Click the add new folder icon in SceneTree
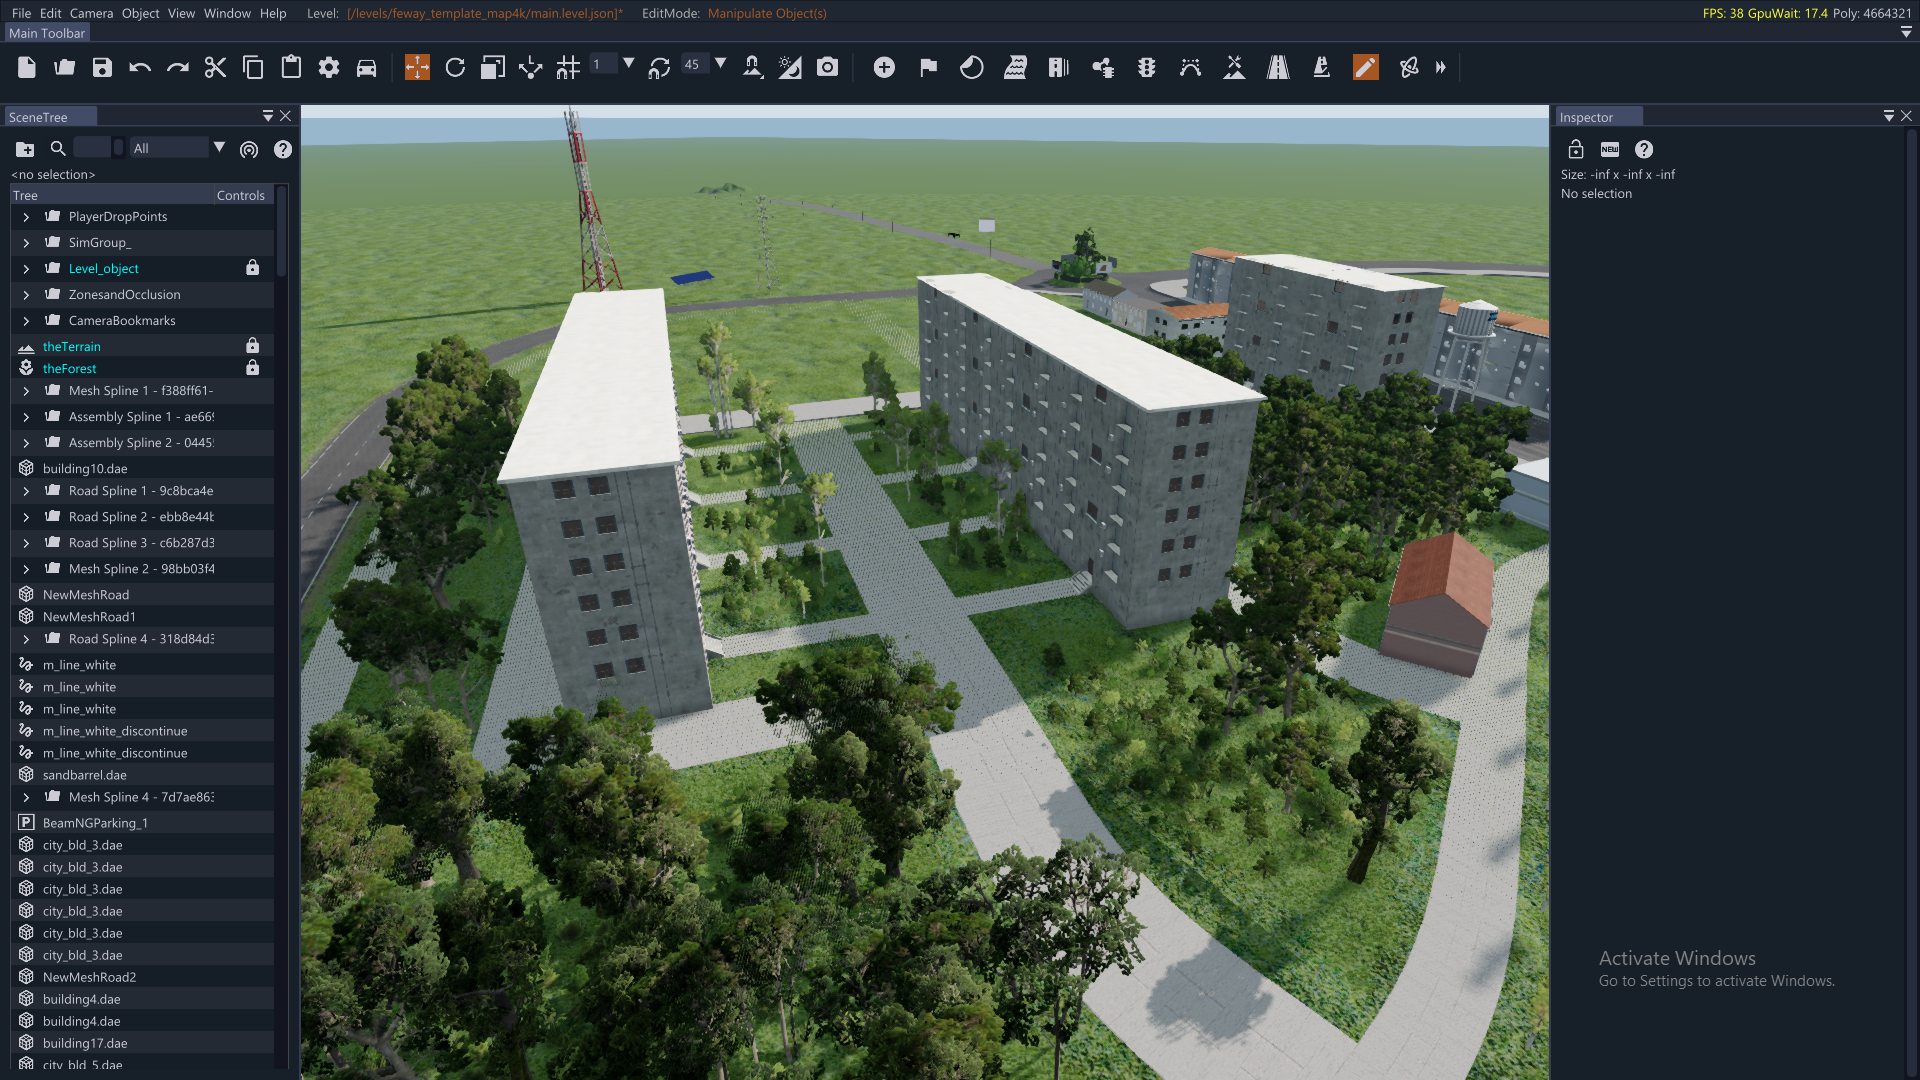 point(25,149)
